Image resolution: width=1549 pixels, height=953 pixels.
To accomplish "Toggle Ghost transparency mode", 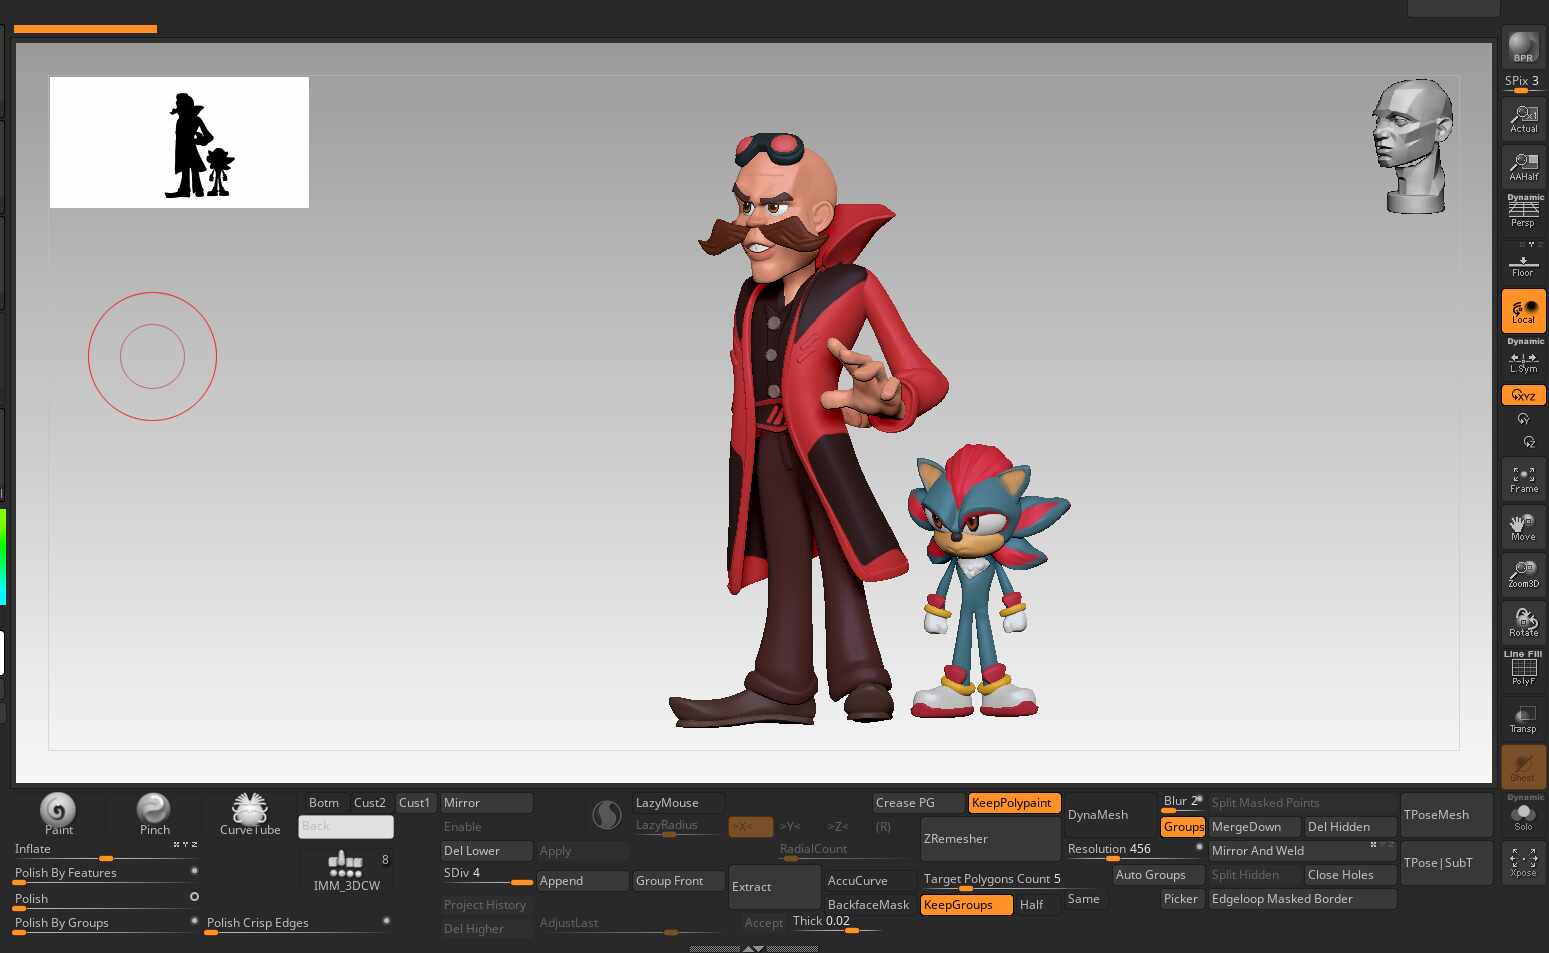I will click(x=1523, y=766).
